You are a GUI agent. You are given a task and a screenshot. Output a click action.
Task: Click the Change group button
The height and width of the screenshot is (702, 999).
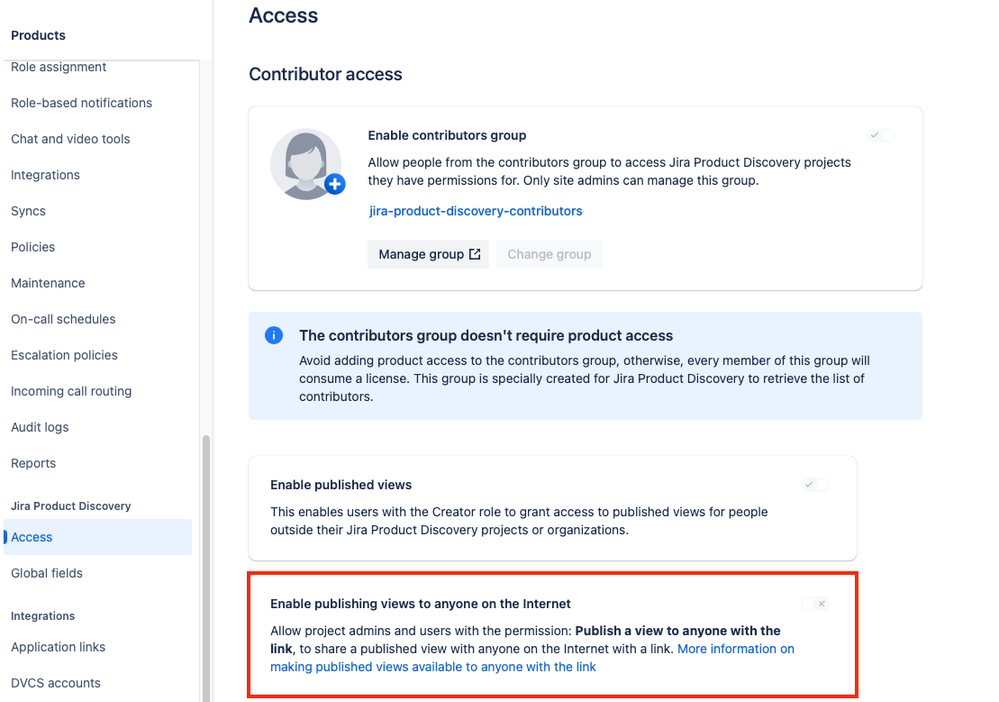pyautogui.click(x=548, y=254)
